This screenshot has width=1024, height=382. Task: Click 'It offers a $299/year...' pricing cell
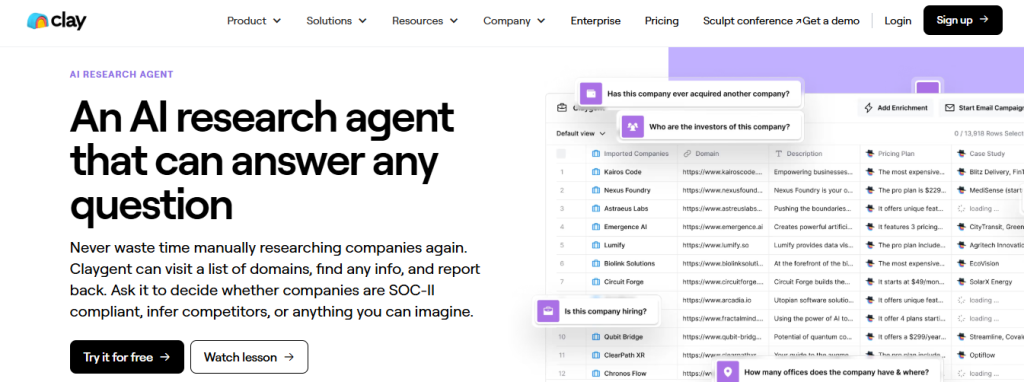pyautogui.click(x=906, y=337)
